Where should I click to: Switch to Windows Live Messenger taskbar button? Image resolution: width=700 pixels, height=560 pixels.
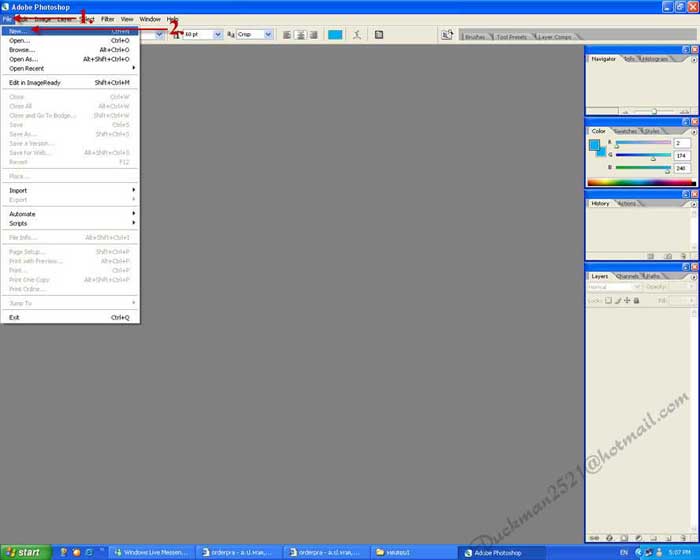tap(152, 553)
